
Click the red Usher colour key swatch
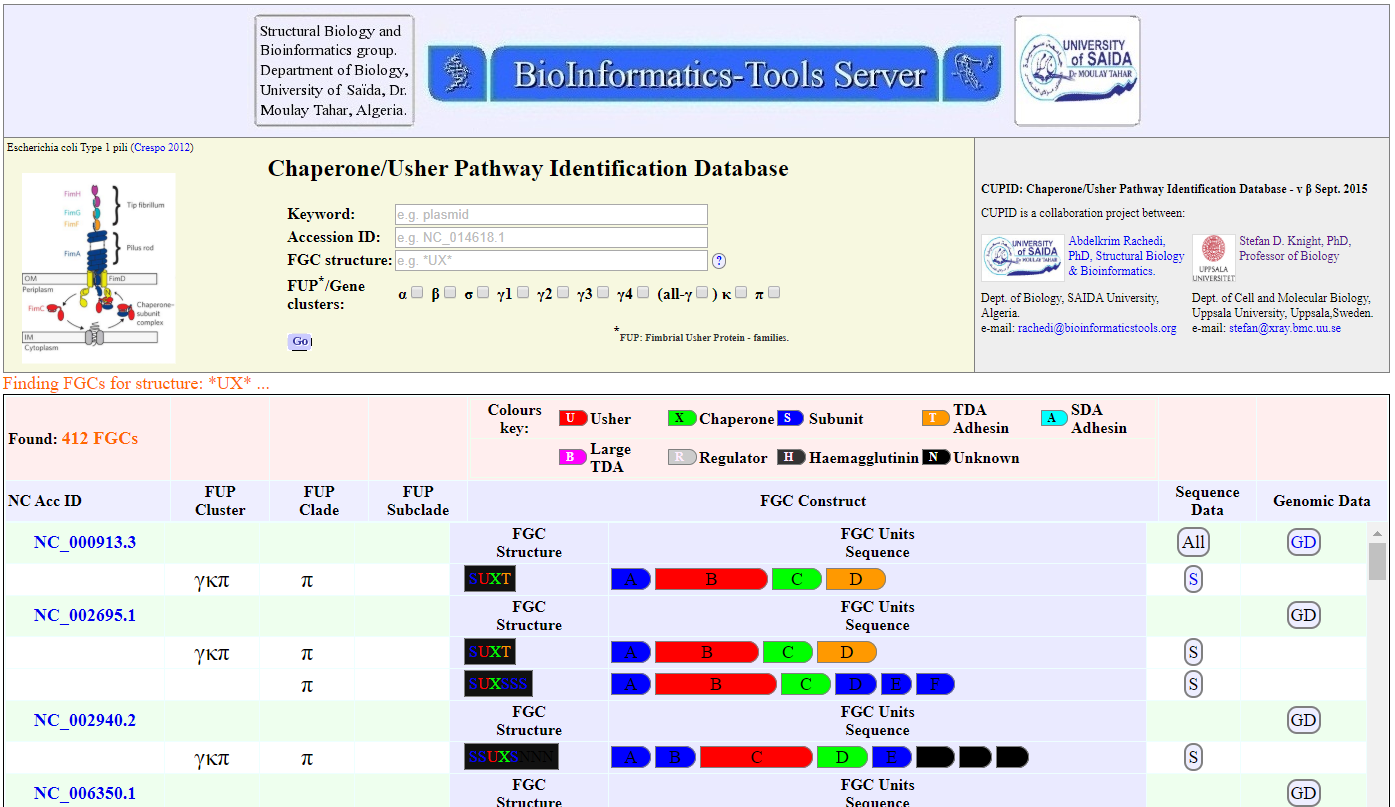[573, 419]
